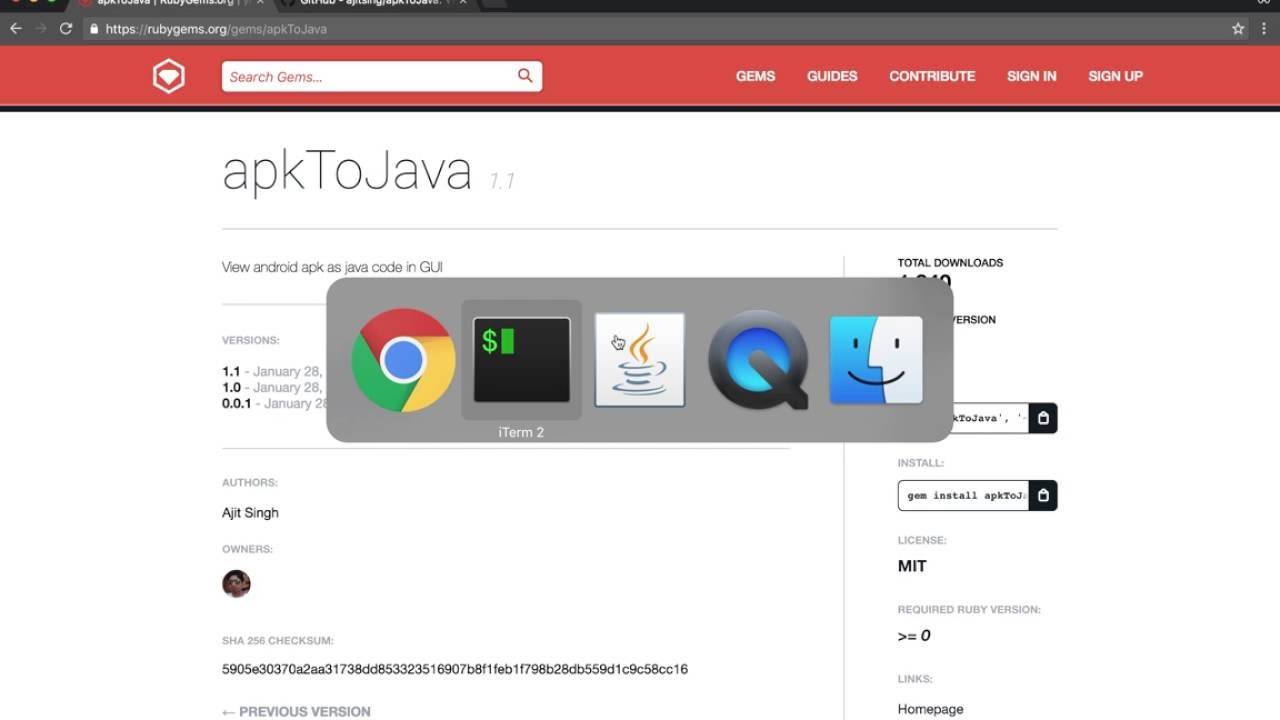Open the GUIDES navigation link
The width and height of the screenshot is (1280, 720).
(x=832, y=76)
